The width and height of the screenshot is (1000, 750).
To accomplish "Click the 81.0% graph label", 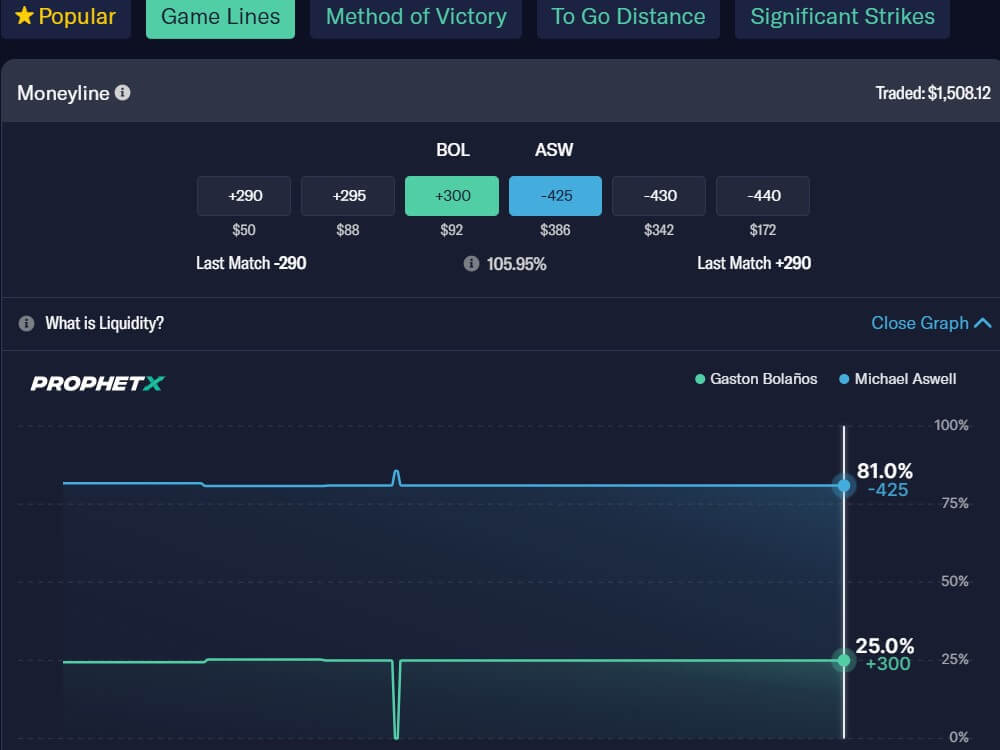I will [x=885, y=471].
